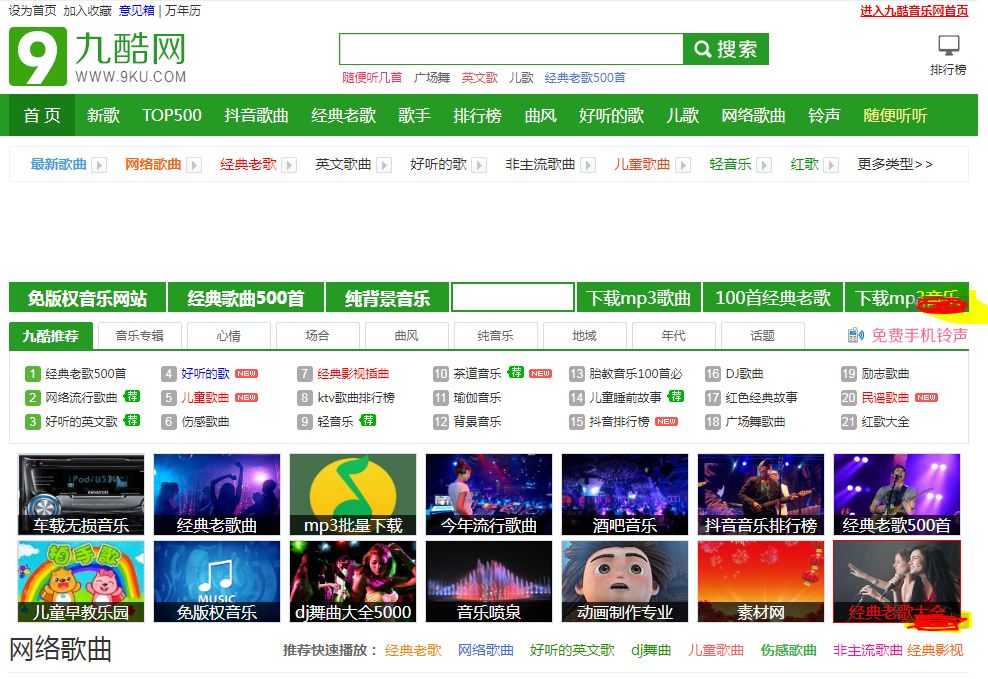Click the 荐 badge next to 网络流行歌曲
Viewport: 988px width, 679px height.
point(132,396)
